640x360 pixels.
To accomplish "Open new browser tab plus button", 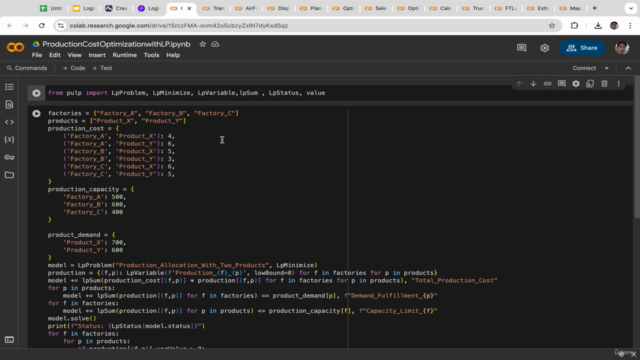I will [x=594, y=8].
